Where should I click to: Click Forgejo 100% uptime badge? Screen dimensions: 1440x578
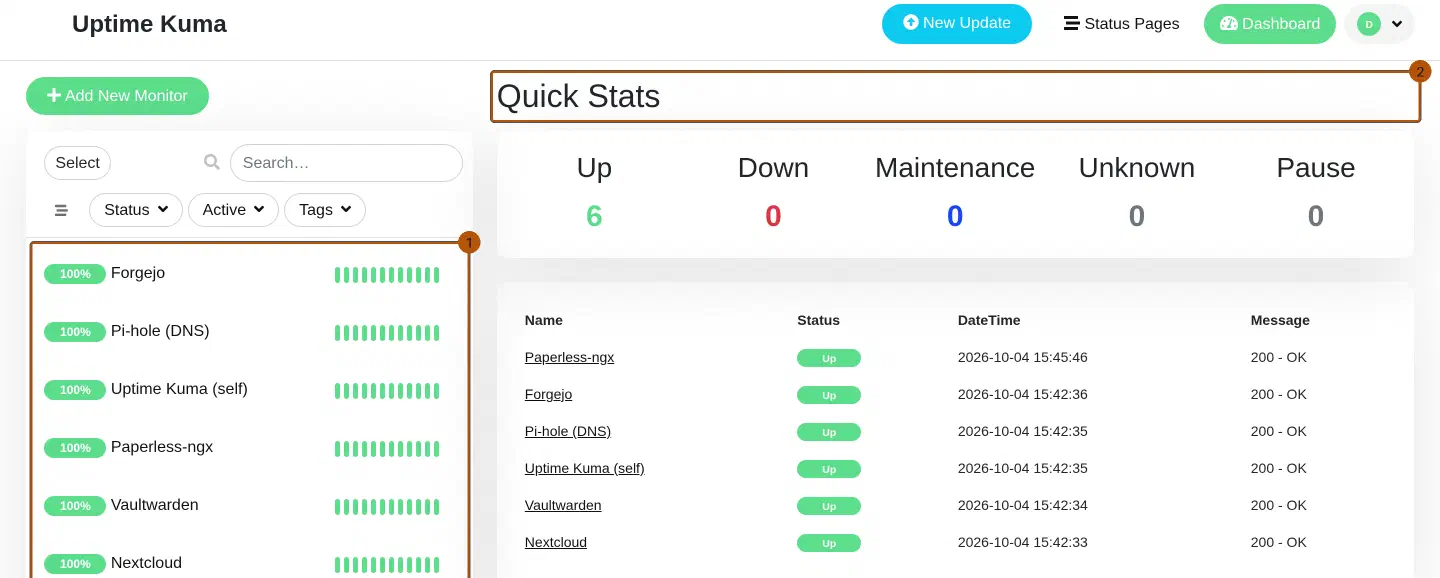[75, 274]
